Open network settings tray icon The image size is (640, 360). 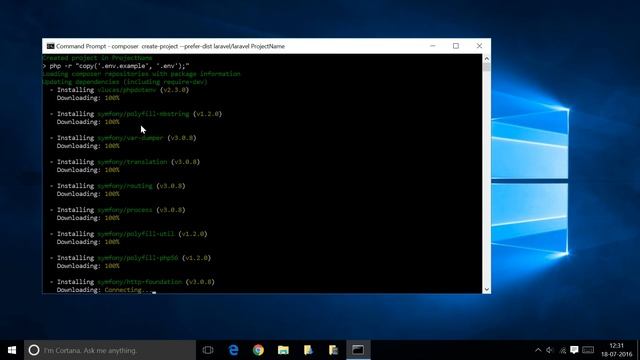point(562,350)
